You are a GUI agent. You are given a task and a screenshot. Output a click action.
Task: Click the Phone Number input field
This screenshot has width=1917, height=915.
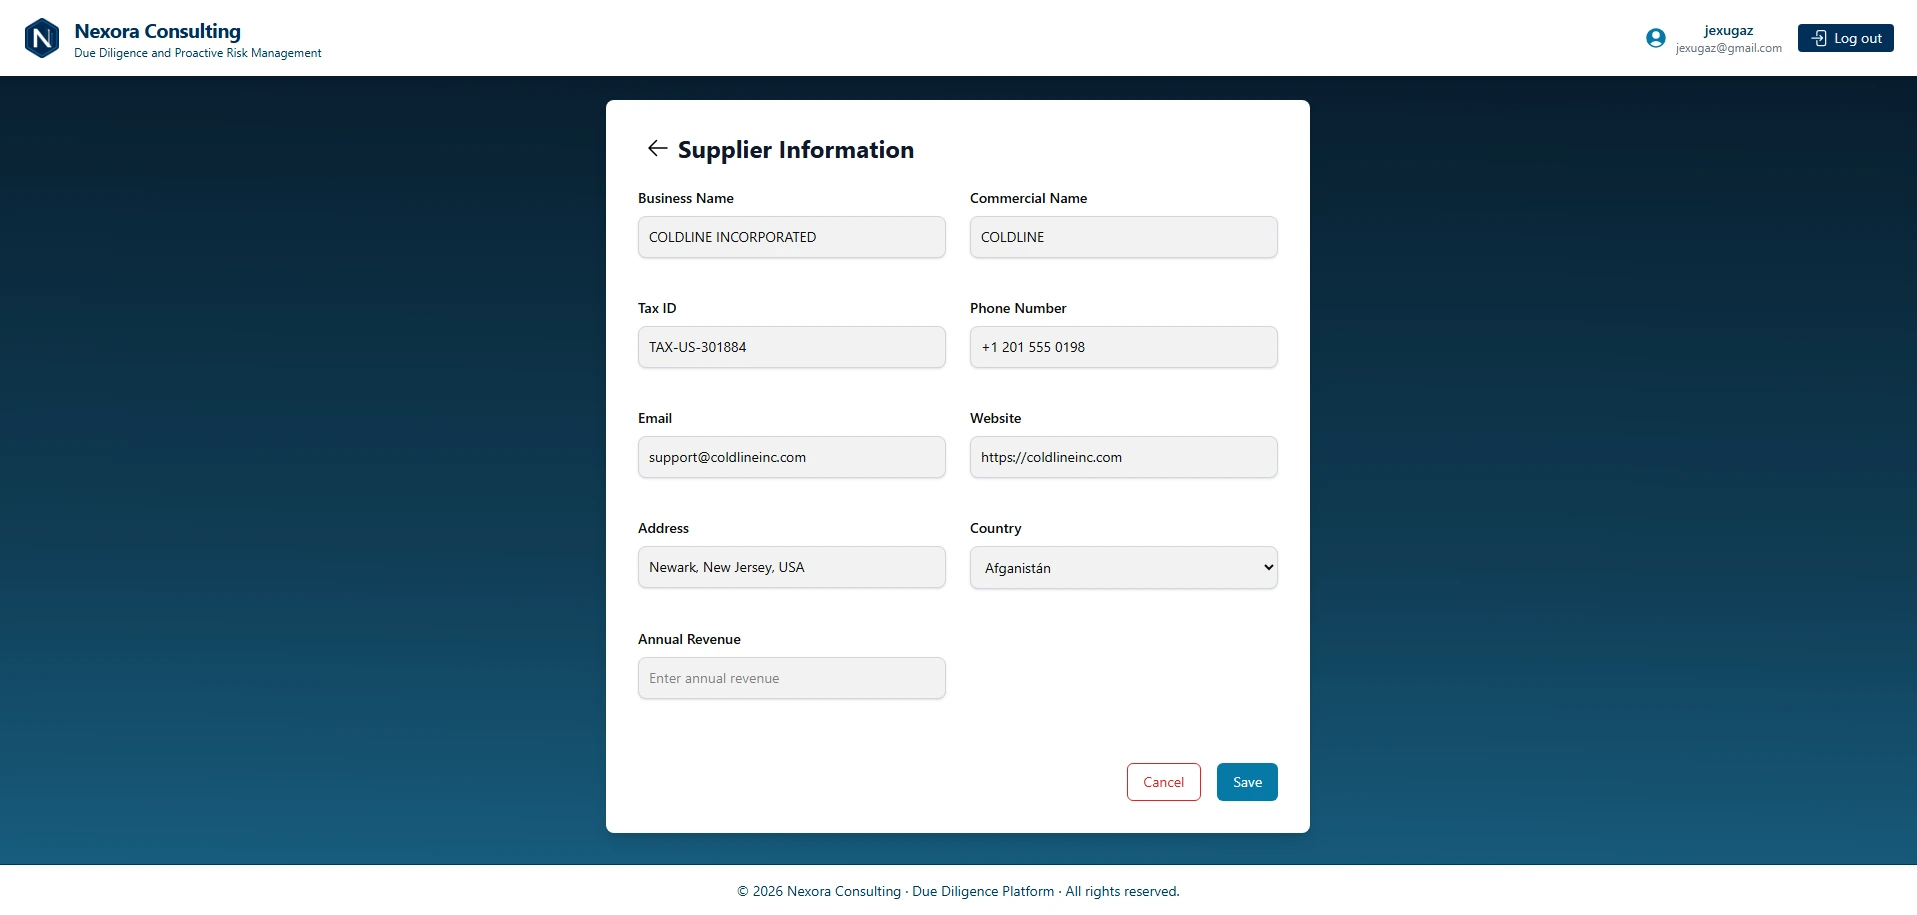[x=1123, y=347]
